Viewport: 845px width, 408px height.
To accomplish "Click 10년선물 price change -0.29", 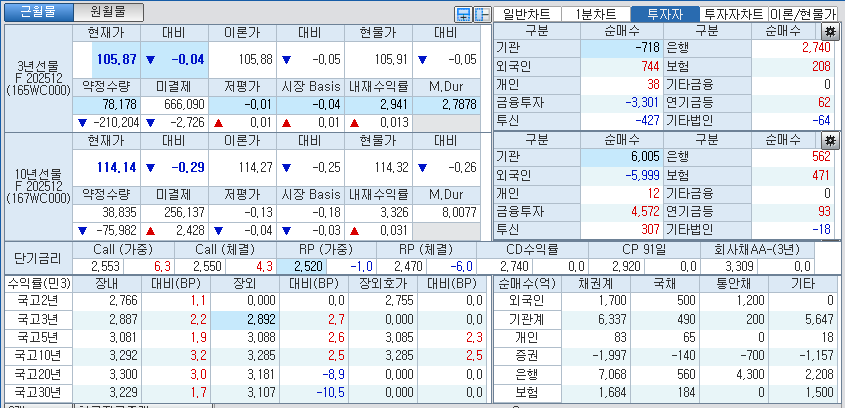I will (x=188, y=167).
